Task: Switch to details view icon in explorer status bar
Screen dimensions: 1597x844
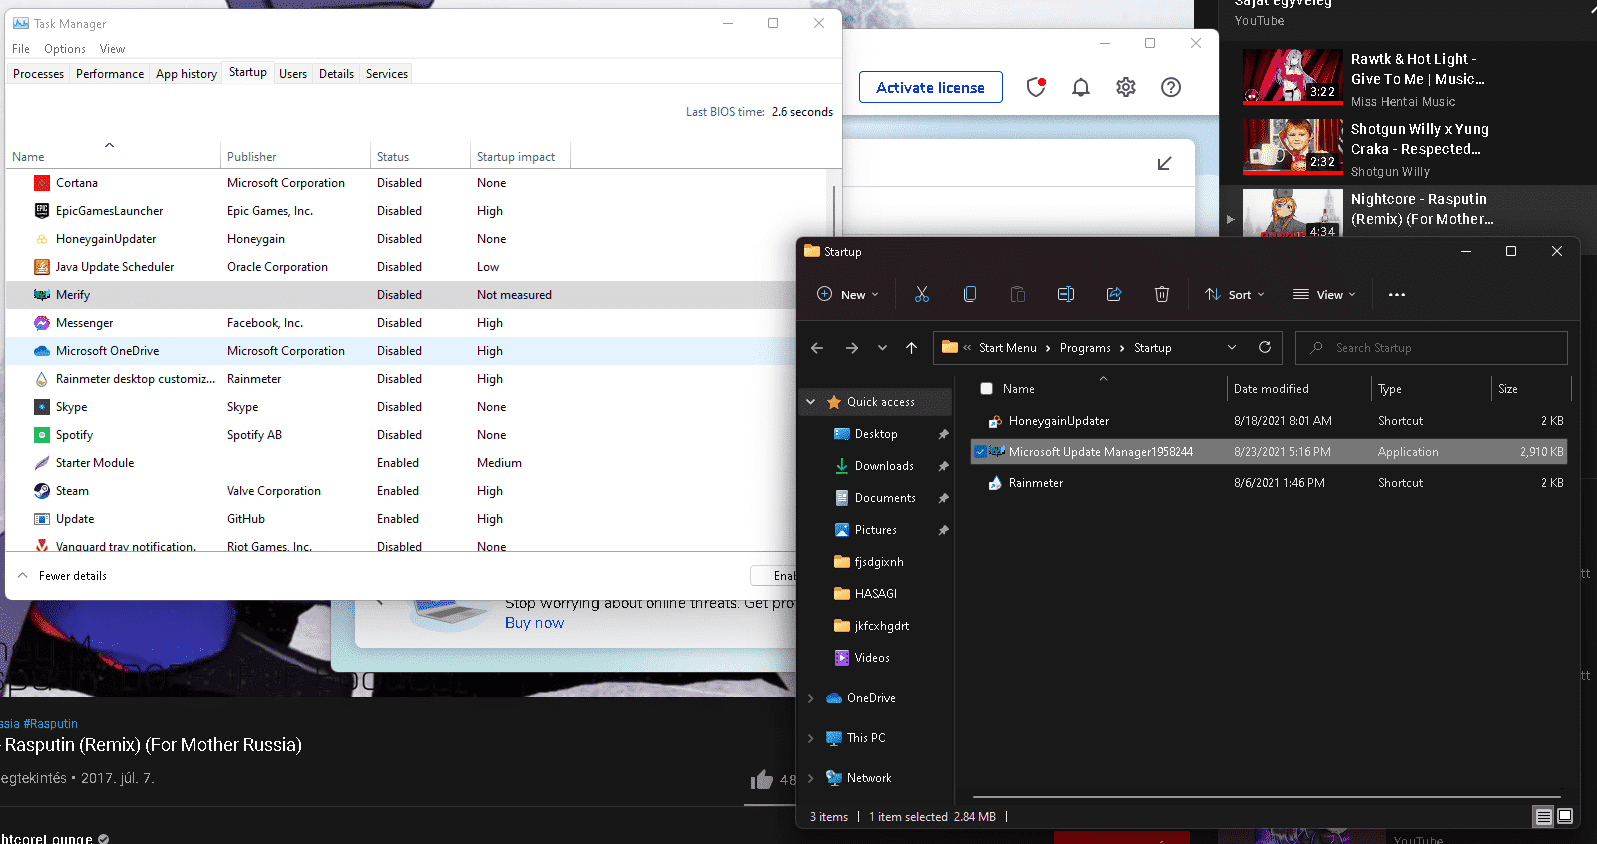Action: click(1543, 817)
